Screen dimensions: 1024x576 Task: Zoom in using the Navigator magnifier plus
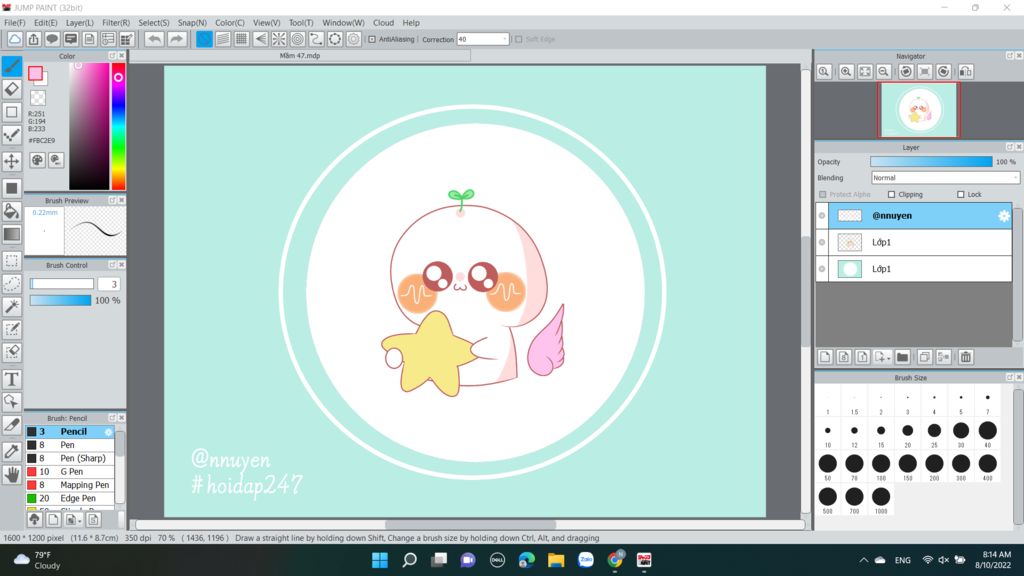(846, 72)
